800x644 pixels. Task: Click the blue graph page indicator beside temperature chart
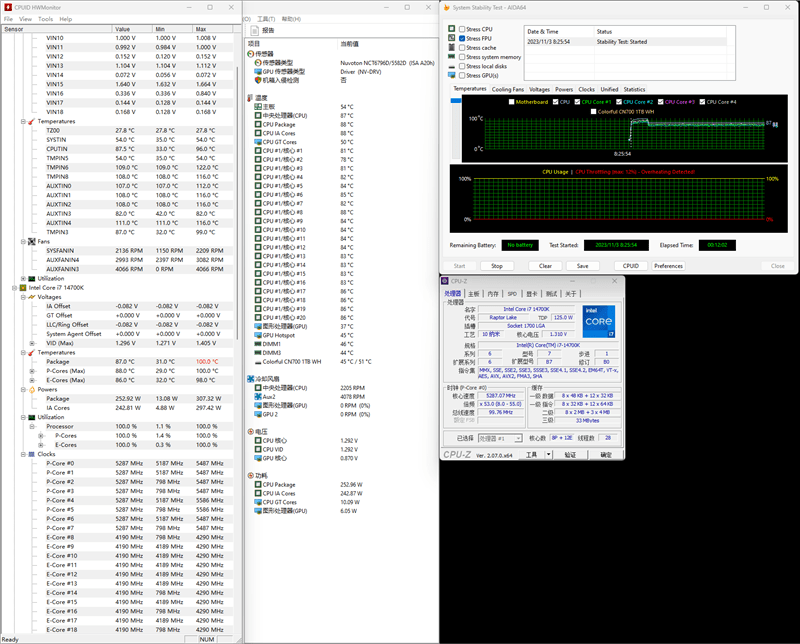(x=456, y=101)
